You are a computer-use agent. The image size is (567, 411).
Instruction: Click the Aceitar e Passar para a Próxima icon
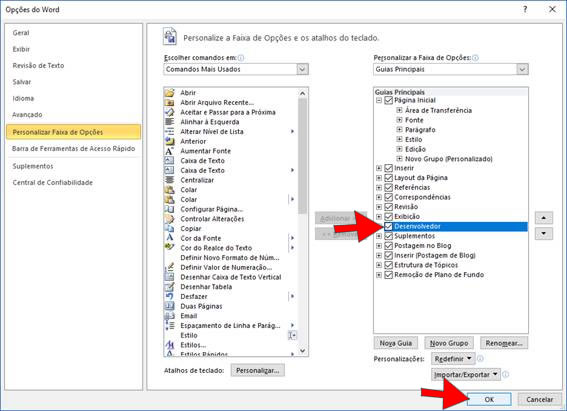(169, 112)
